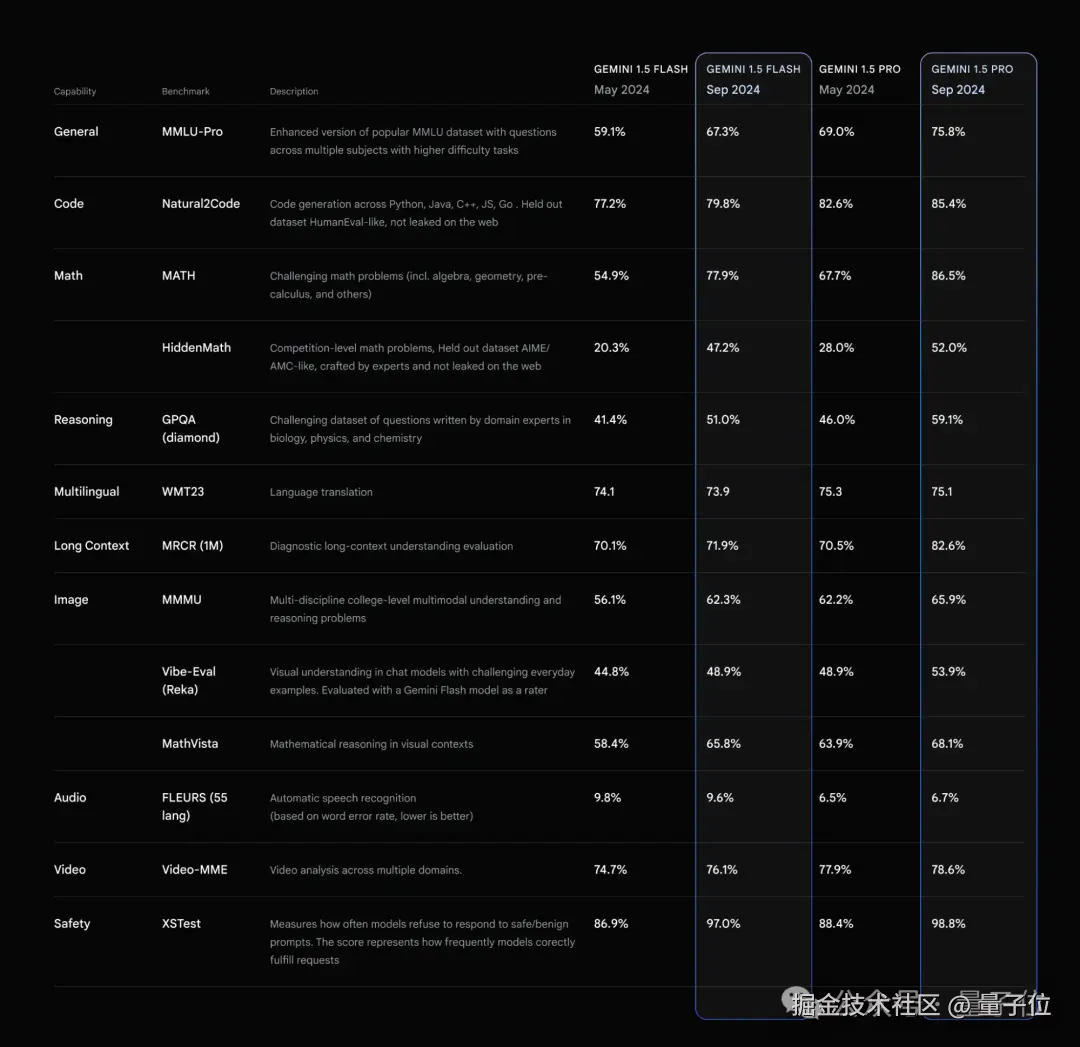Click the 'MATH' benchmark name

click(178, 276)
